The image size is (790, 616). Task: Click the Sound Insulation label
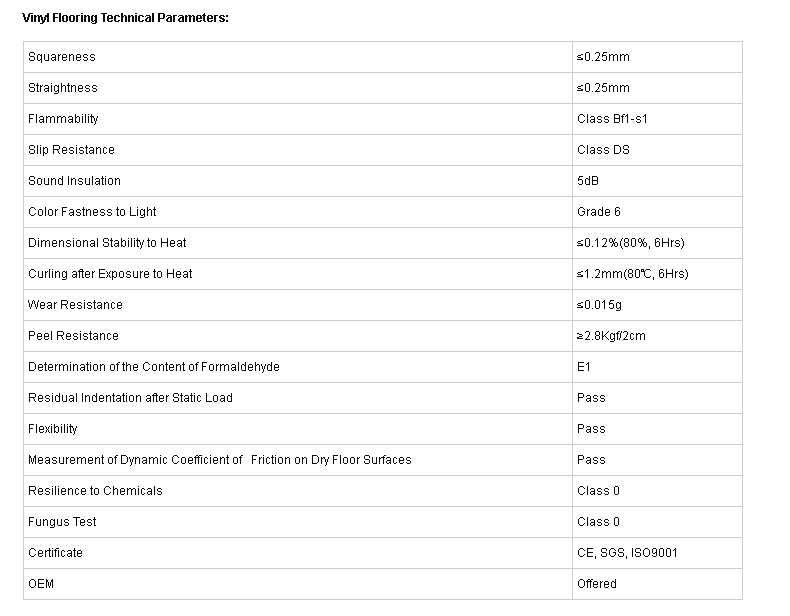pyautogui.click(x=74, y=181)
